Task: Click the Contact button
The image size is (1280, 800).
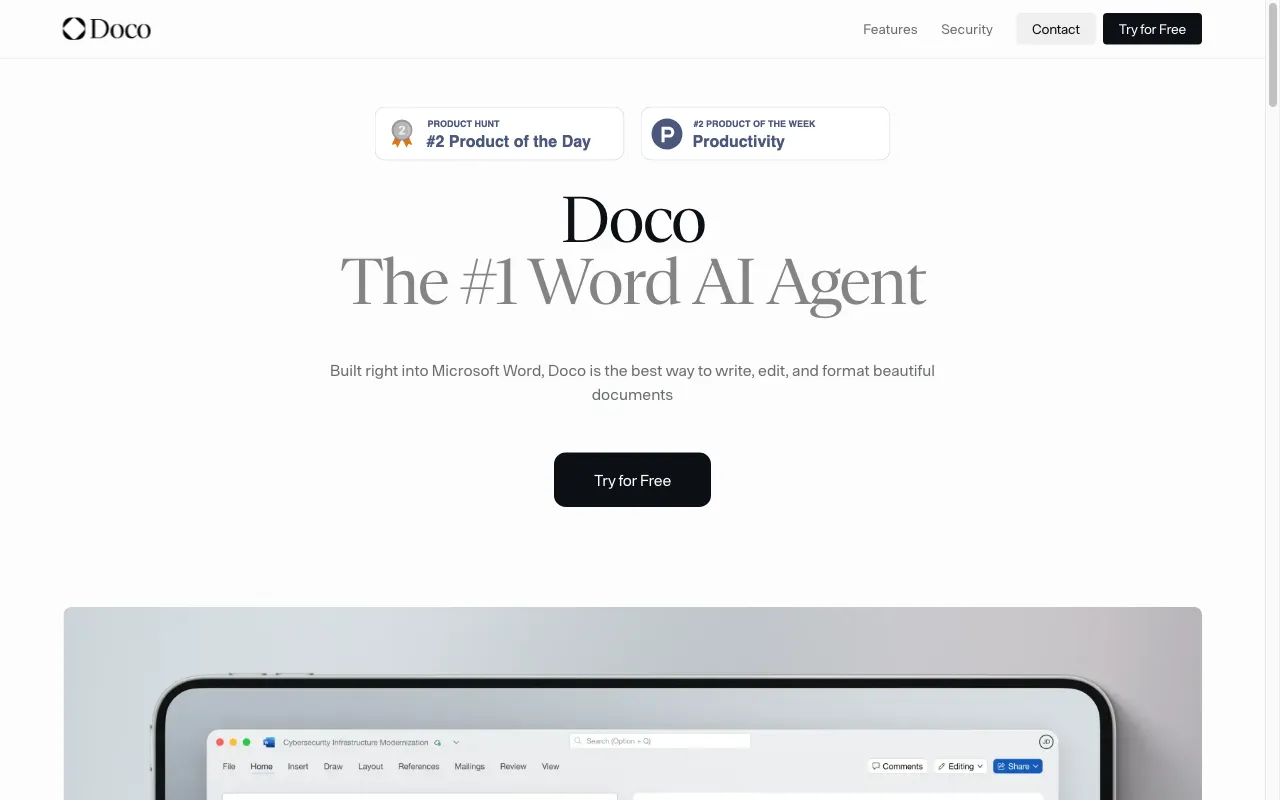Action: point(1056,29)
